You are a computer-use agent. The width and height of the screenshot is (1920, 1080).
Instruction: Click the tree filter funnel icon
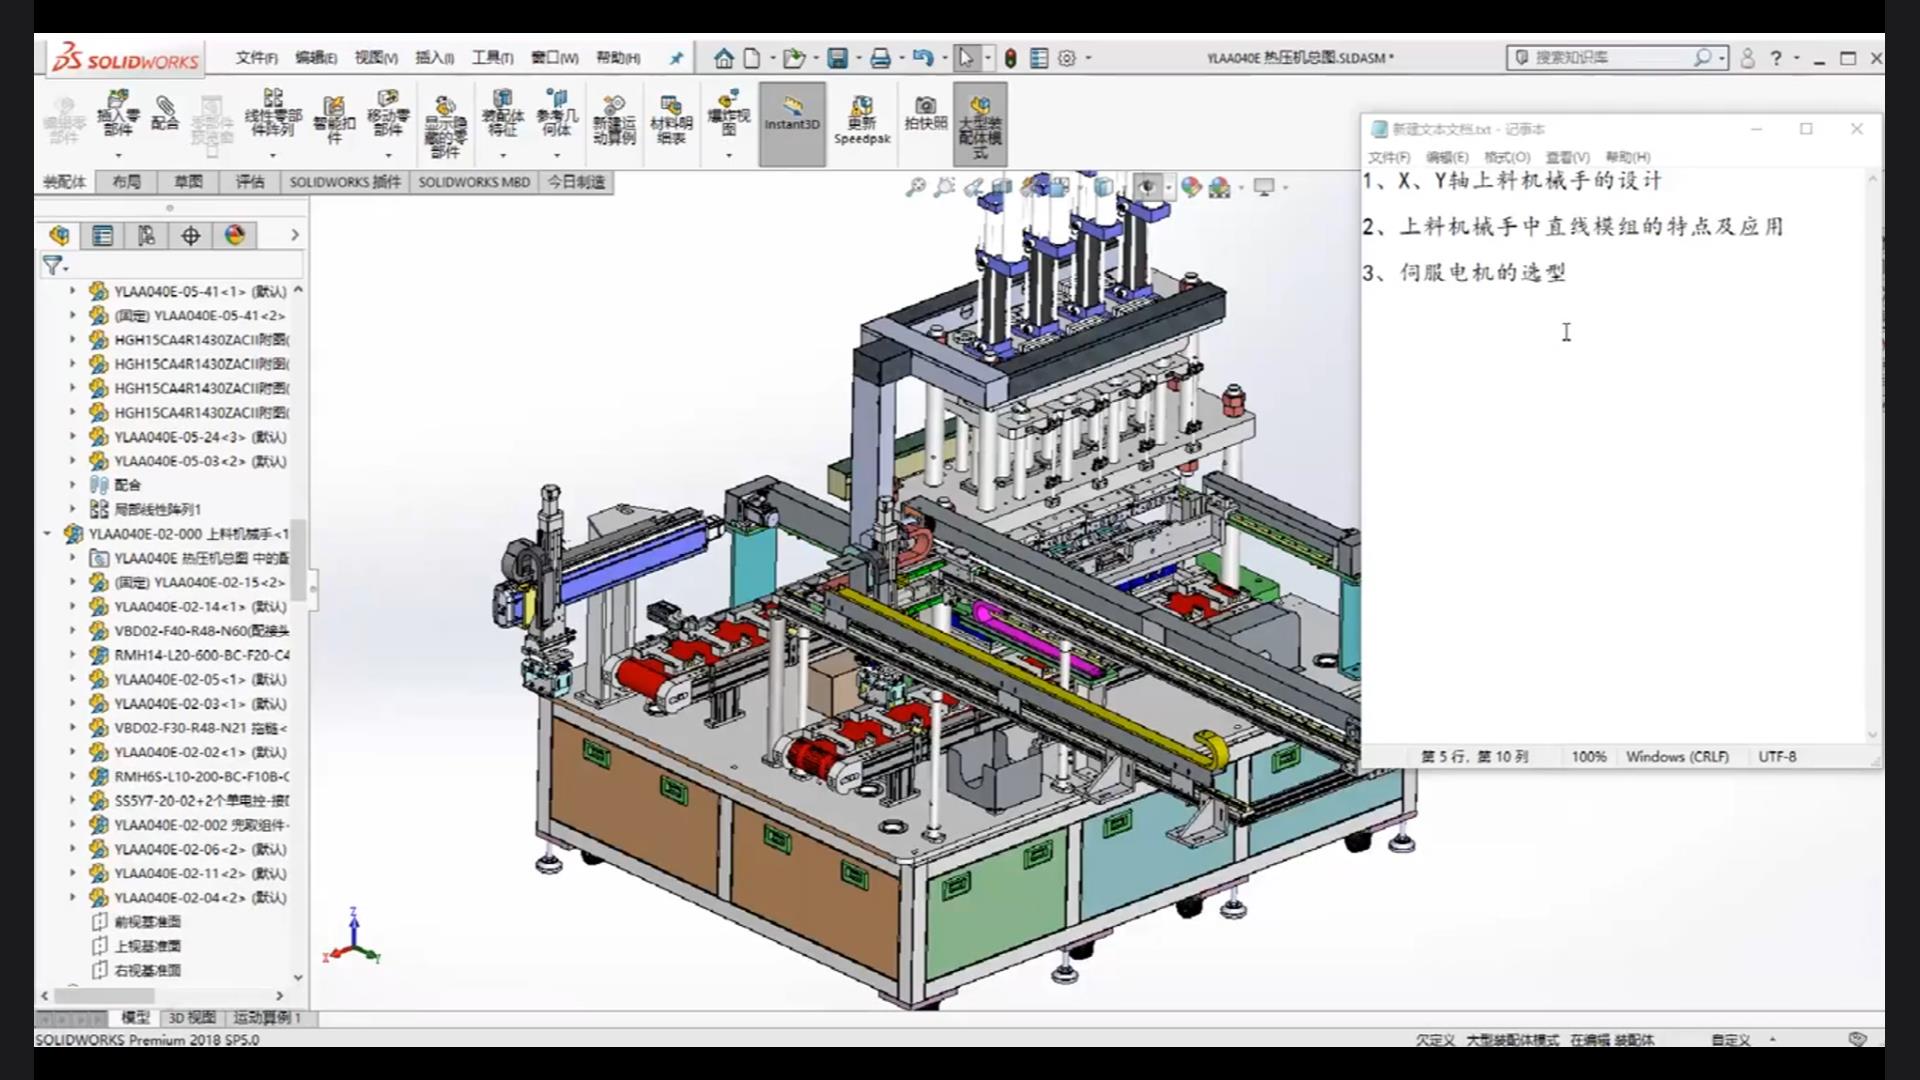click(x=52, y=265)
